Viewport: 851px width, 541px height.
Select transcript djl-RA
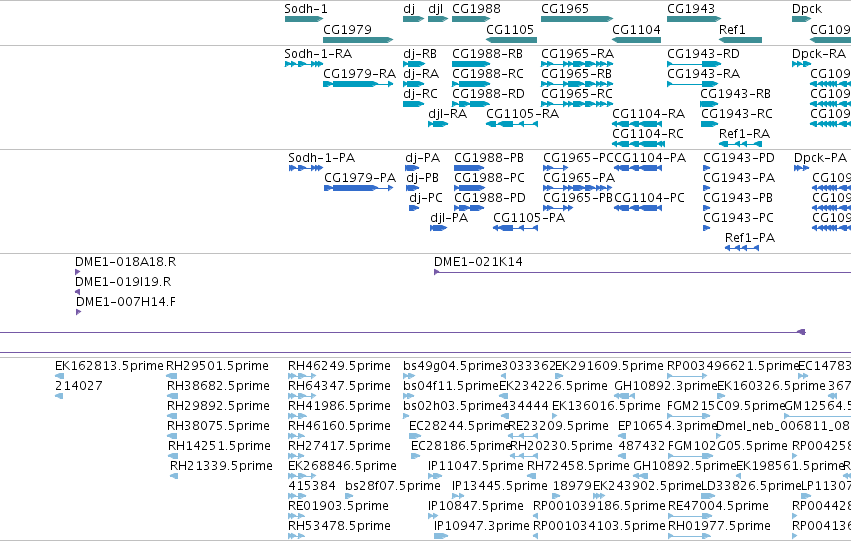[x=438, y=124]
